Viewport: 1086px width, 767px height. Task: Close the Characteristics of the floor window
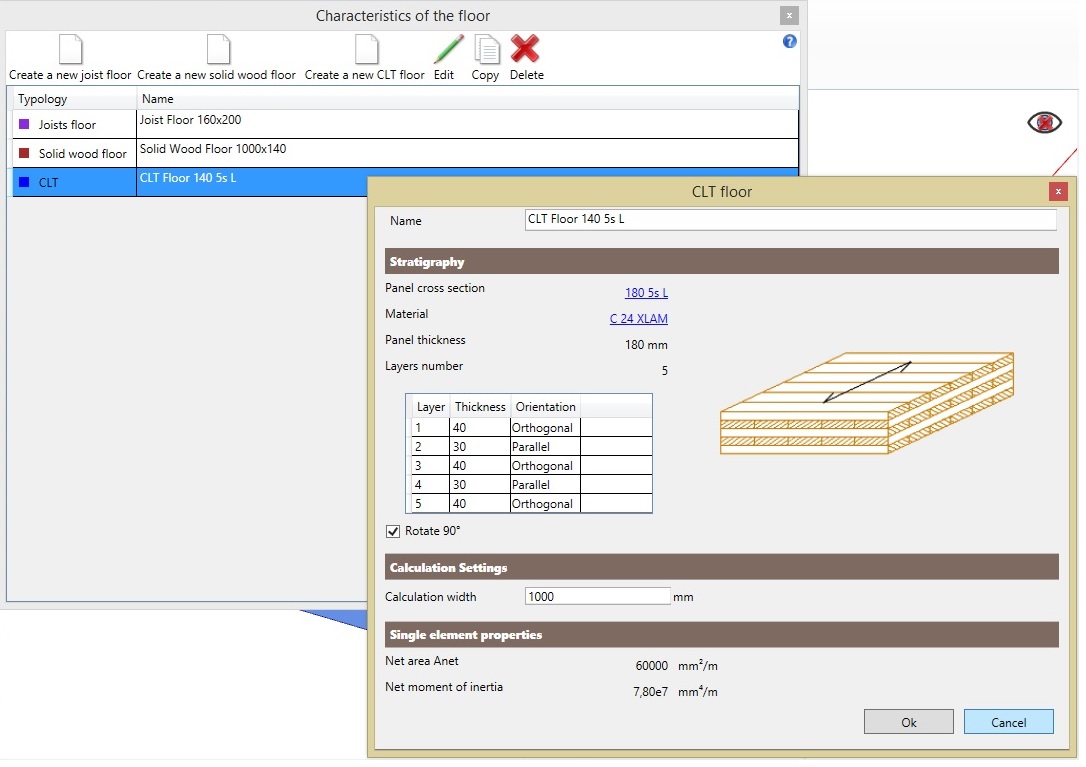(x=789, y=15)
